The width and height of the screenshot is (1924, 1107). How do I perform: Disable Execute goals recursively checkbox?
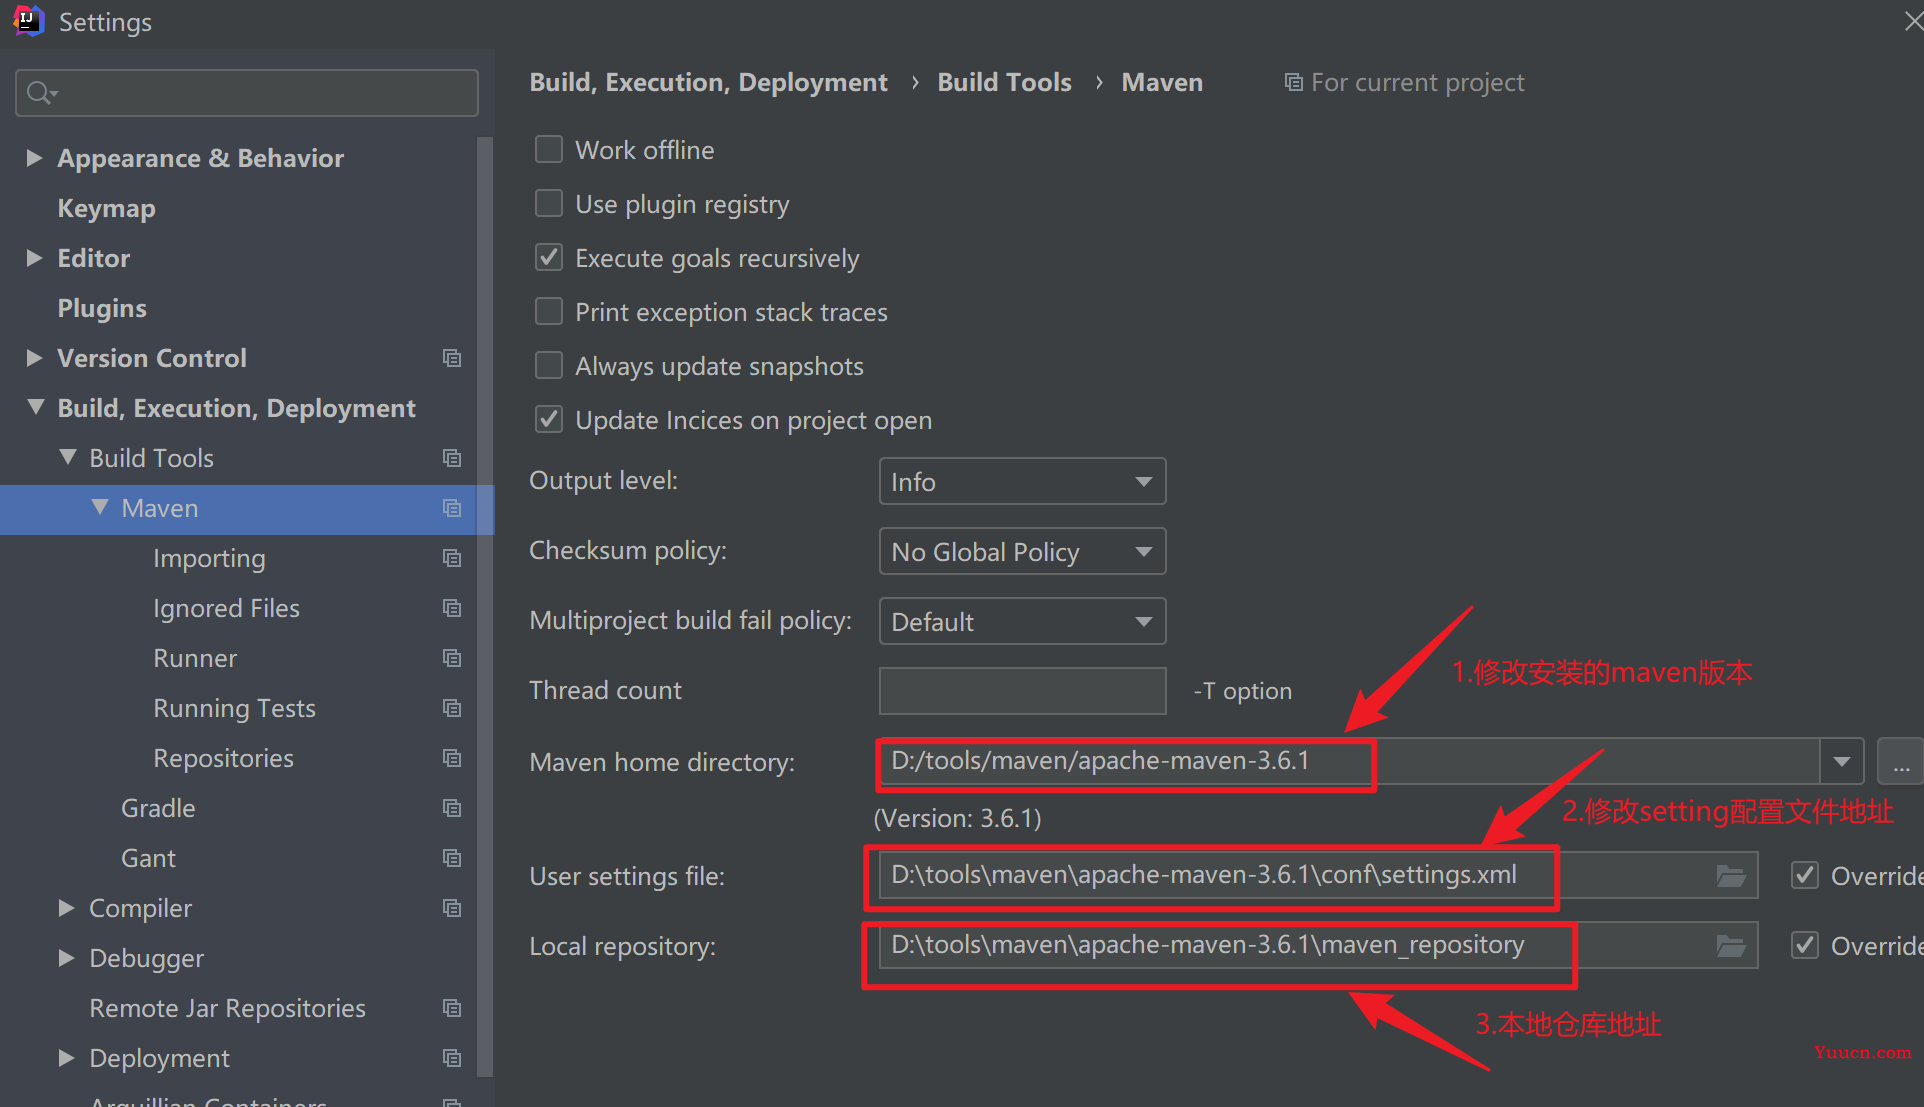[x=552, y=258]
